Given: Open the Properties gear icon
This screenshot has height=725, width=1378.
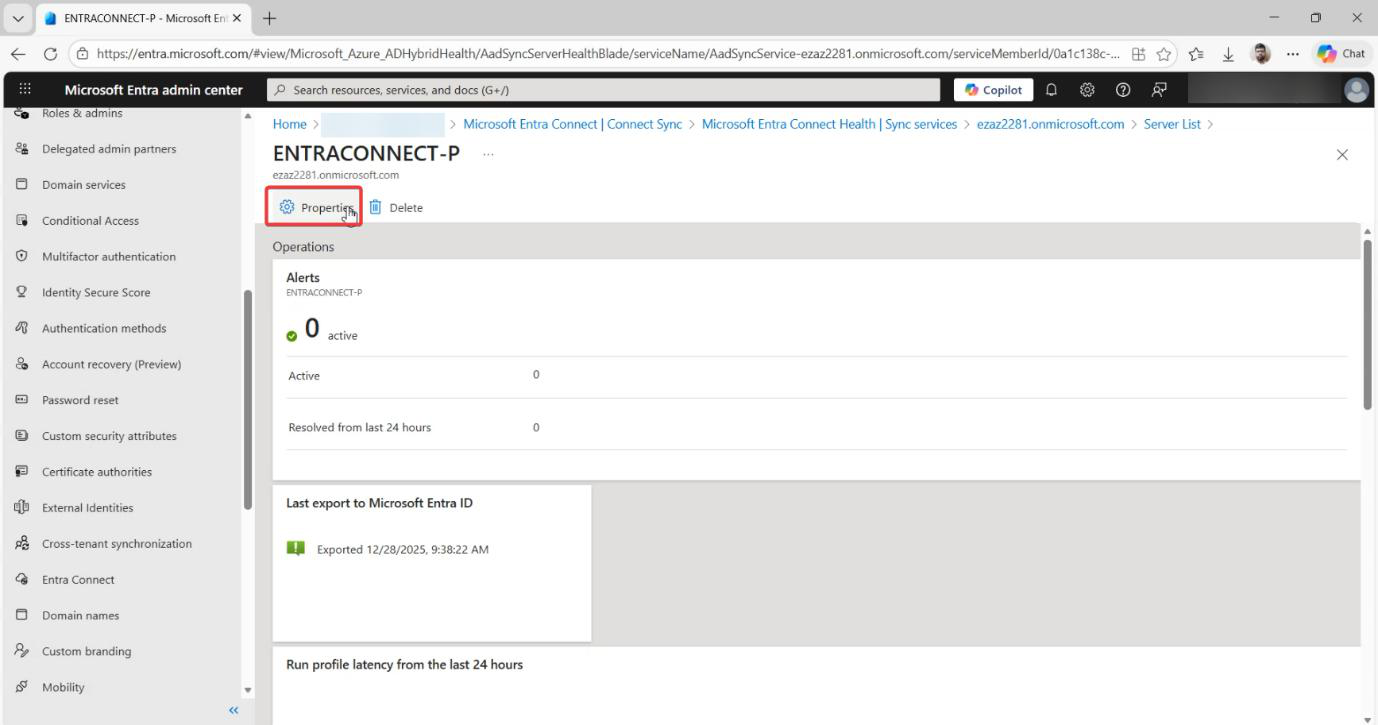Looking at the screenshot, I should click(287, 207).
